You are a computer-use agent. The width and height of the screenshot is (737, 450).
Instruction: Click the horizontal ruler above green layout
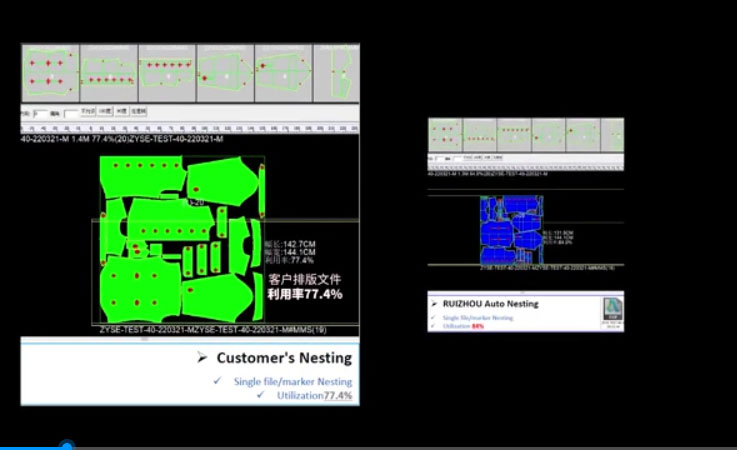pos(190,129)
